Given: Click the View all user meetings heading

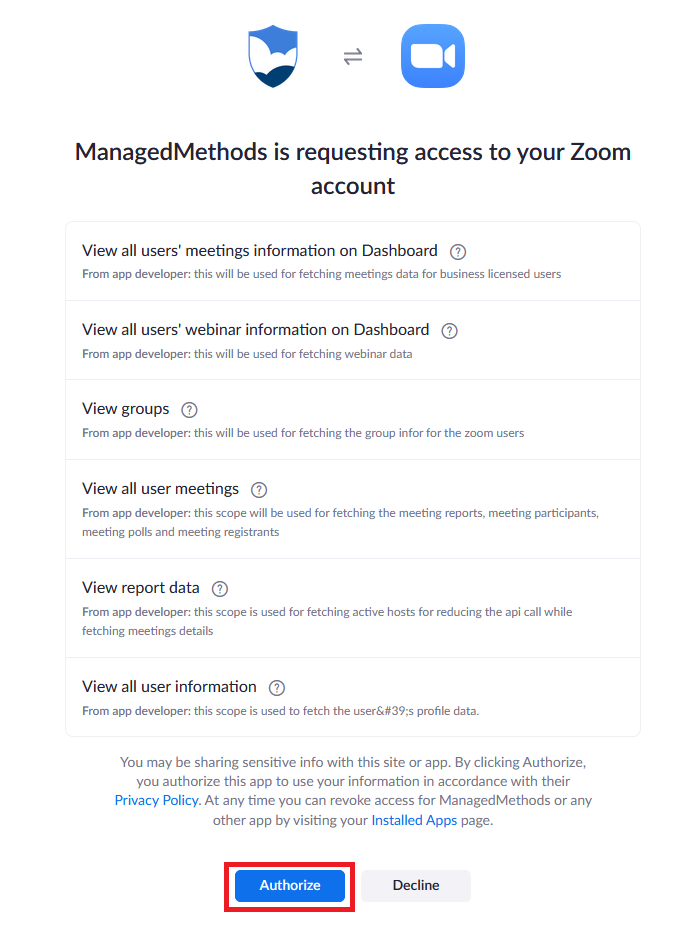Looking at the screenshot, I should pyautogui.click(x=160, y=489).
